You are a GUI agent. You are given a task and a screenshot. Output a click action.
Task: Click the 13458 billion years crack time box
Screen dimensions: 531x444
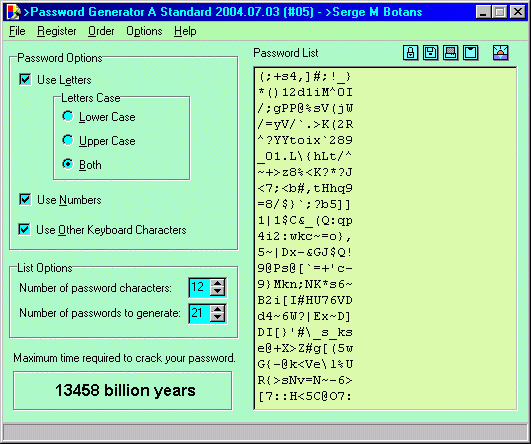(x=123, y=390)
